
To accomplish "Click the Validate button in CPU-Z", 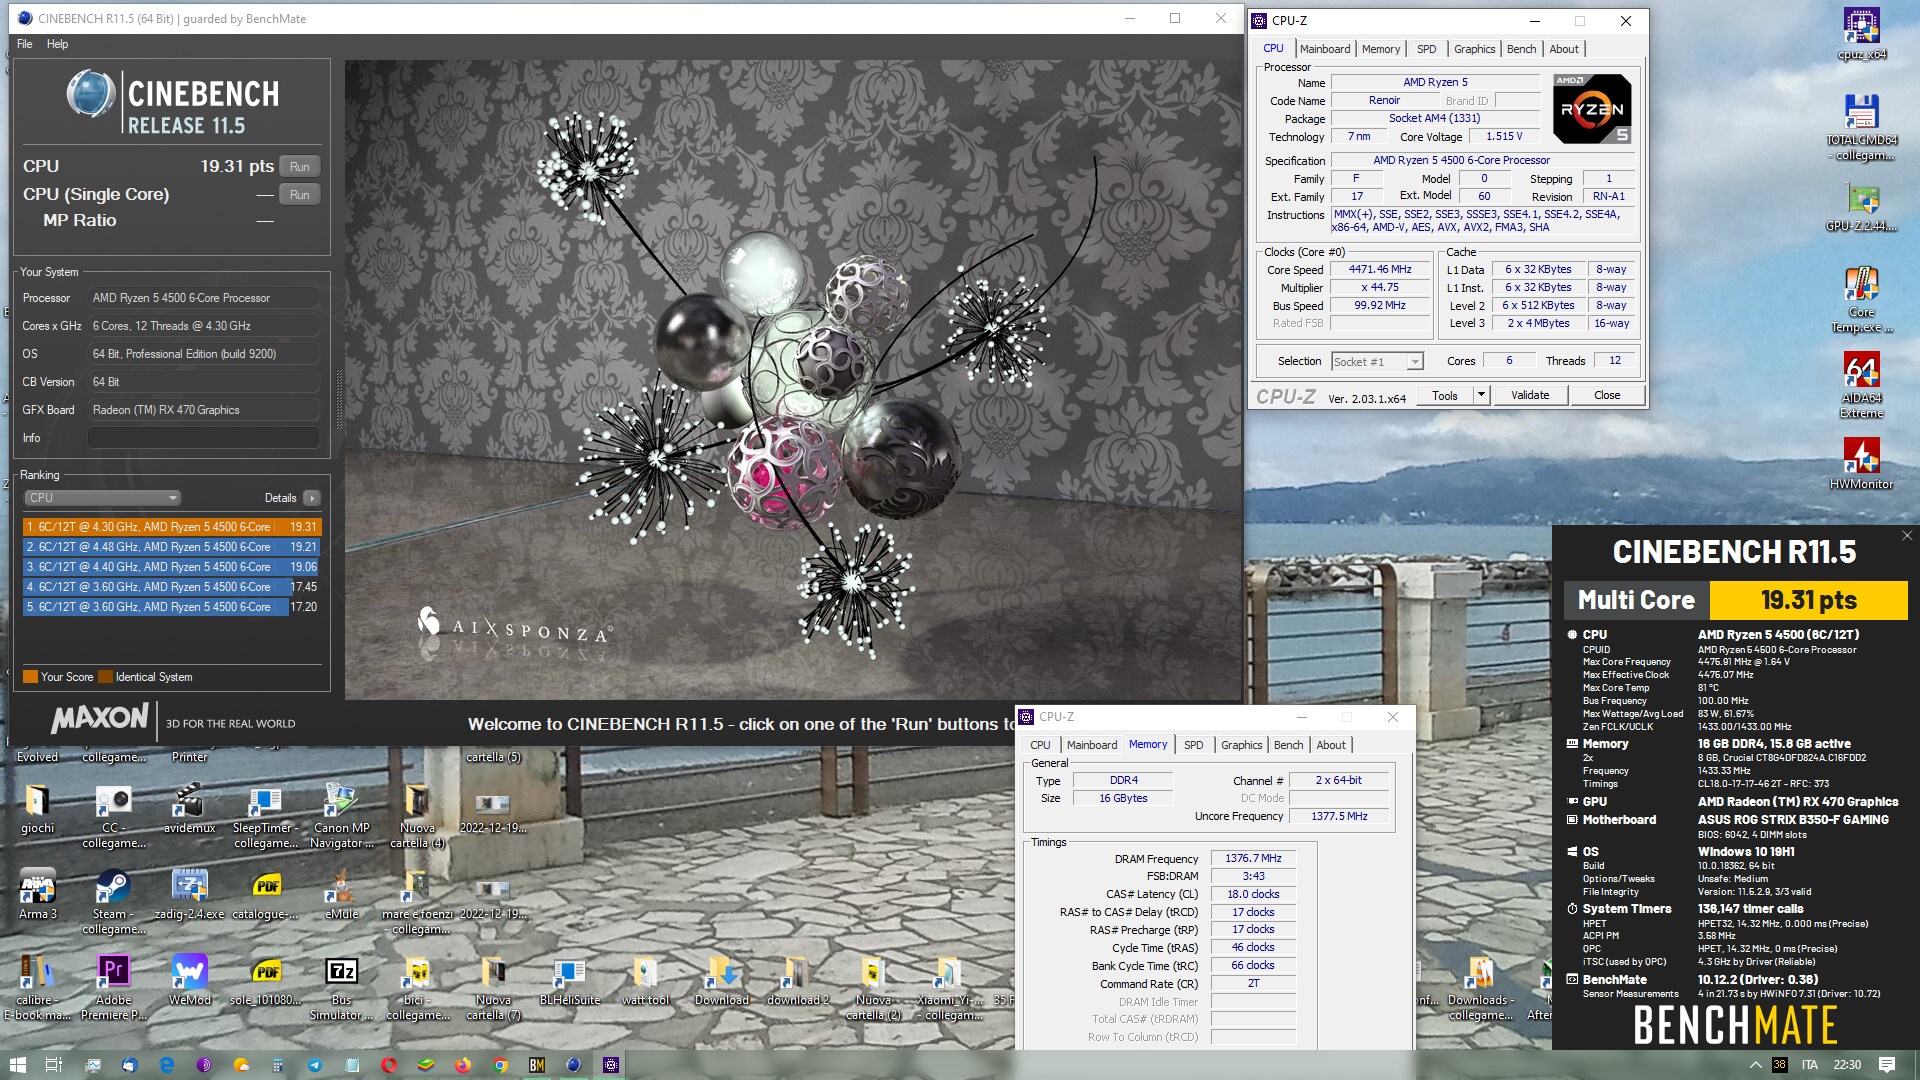I will 1529,395.
